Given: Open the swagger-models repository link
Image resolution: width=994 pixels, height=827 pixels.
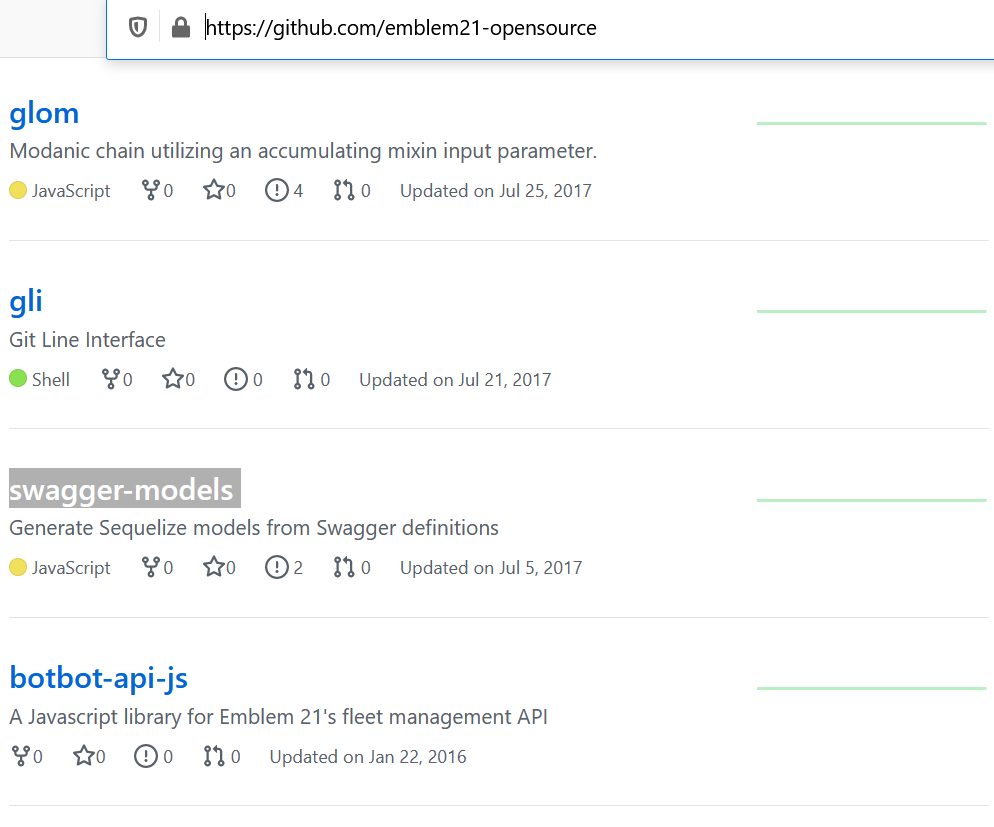Looking at the screenshot, I should point(121,490).
